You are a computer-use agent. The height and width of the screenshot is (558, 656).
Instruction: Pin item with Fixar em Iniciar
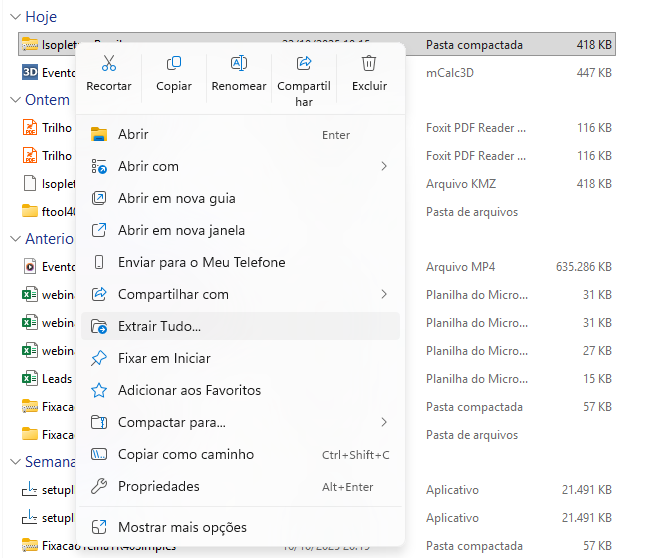pyautogui.click(x=164, y=359)
